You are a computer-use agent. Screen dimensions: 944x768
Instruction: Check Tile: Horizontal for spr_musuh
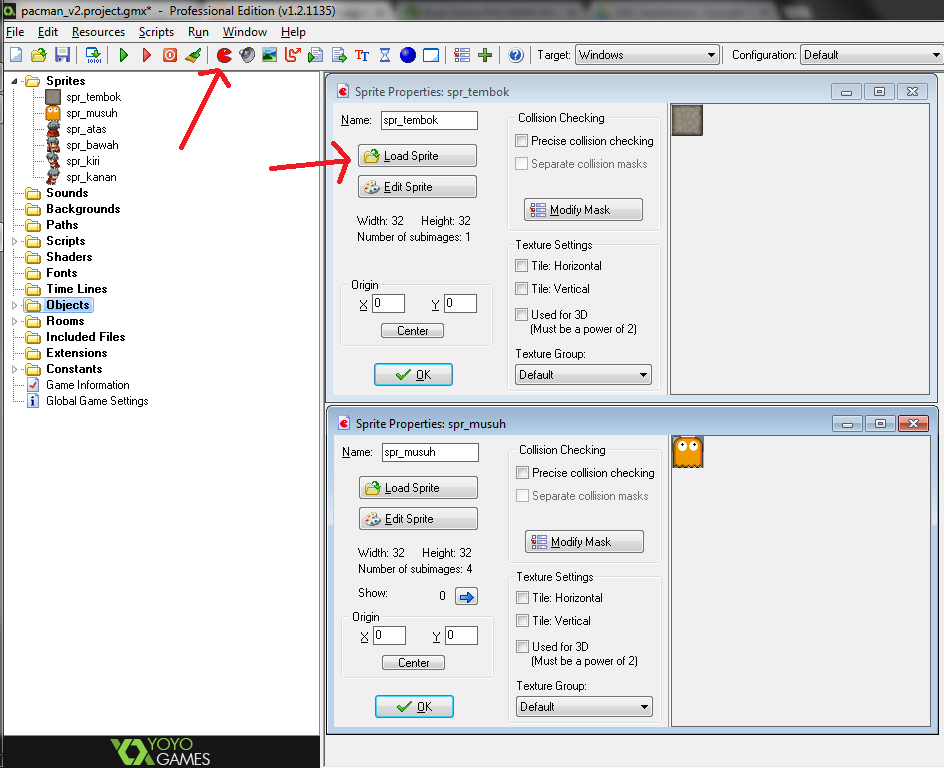click(521, 596)
